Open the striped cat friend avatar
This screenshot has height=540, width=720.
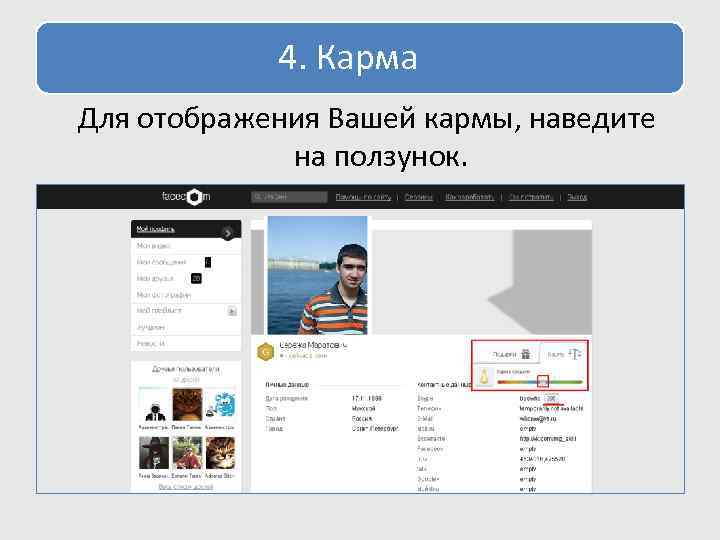tap(220, 453)
